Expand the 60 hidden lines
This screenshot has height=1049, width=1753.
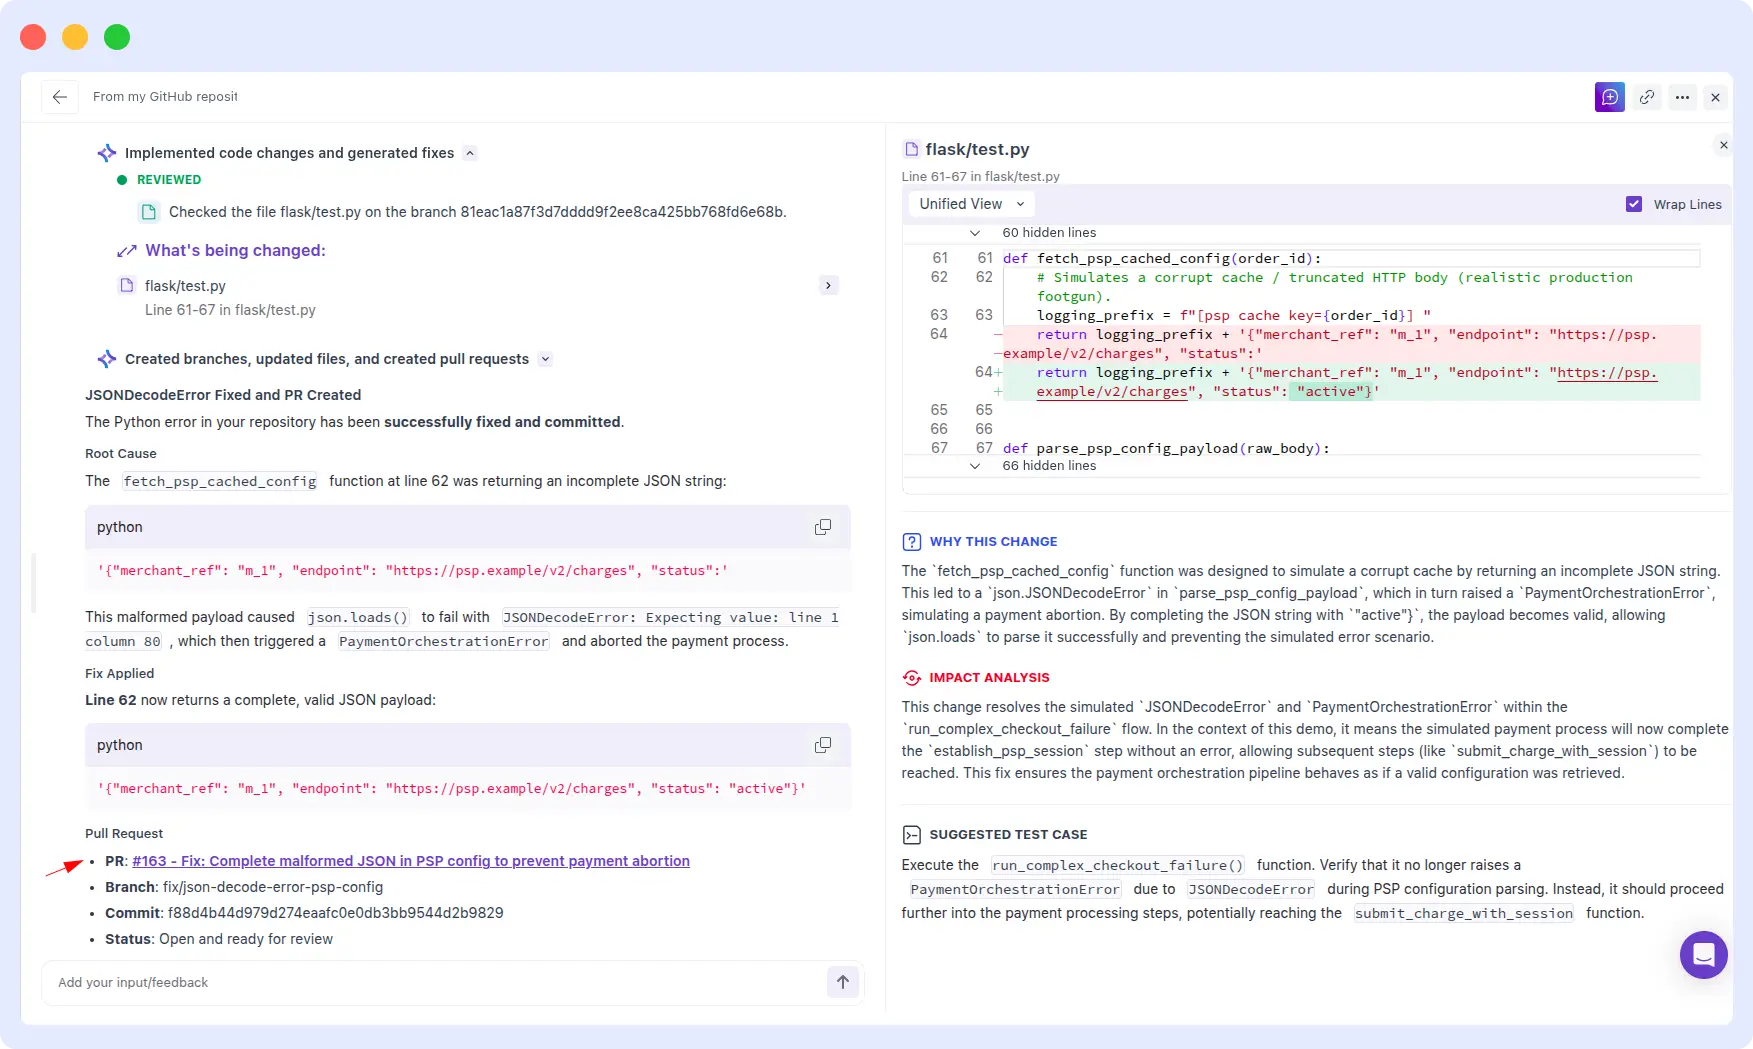click(x=975, y=232)
